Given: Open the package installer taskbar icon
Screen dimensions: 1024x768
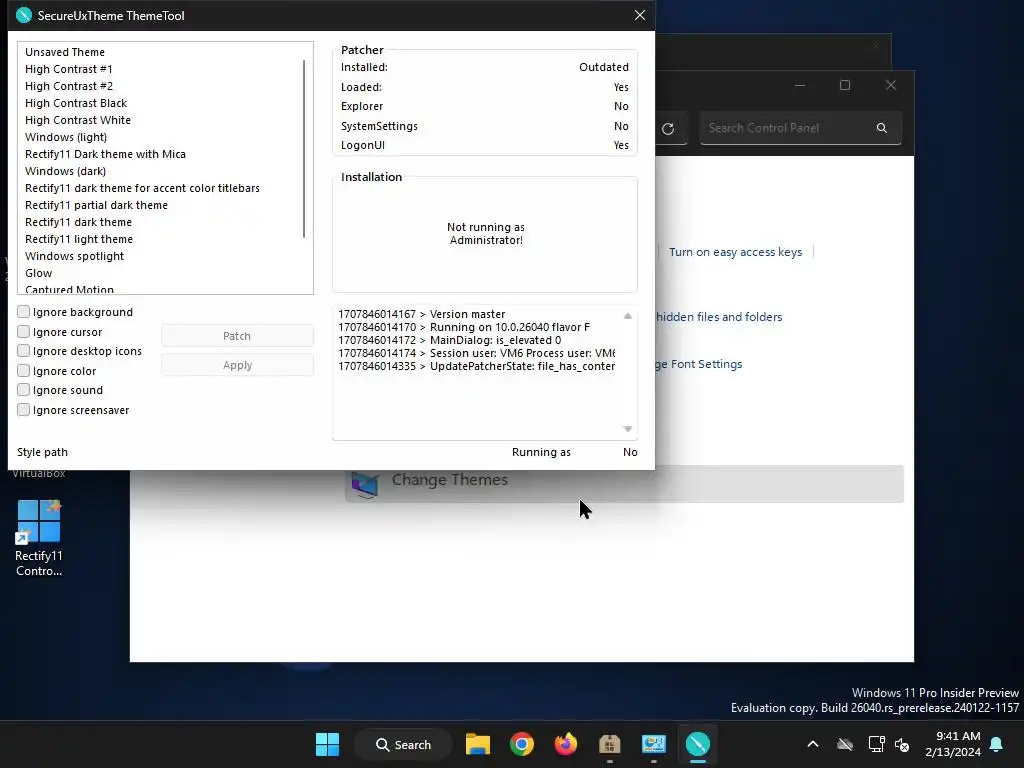Looking at the screenshot, I should 609,744.
